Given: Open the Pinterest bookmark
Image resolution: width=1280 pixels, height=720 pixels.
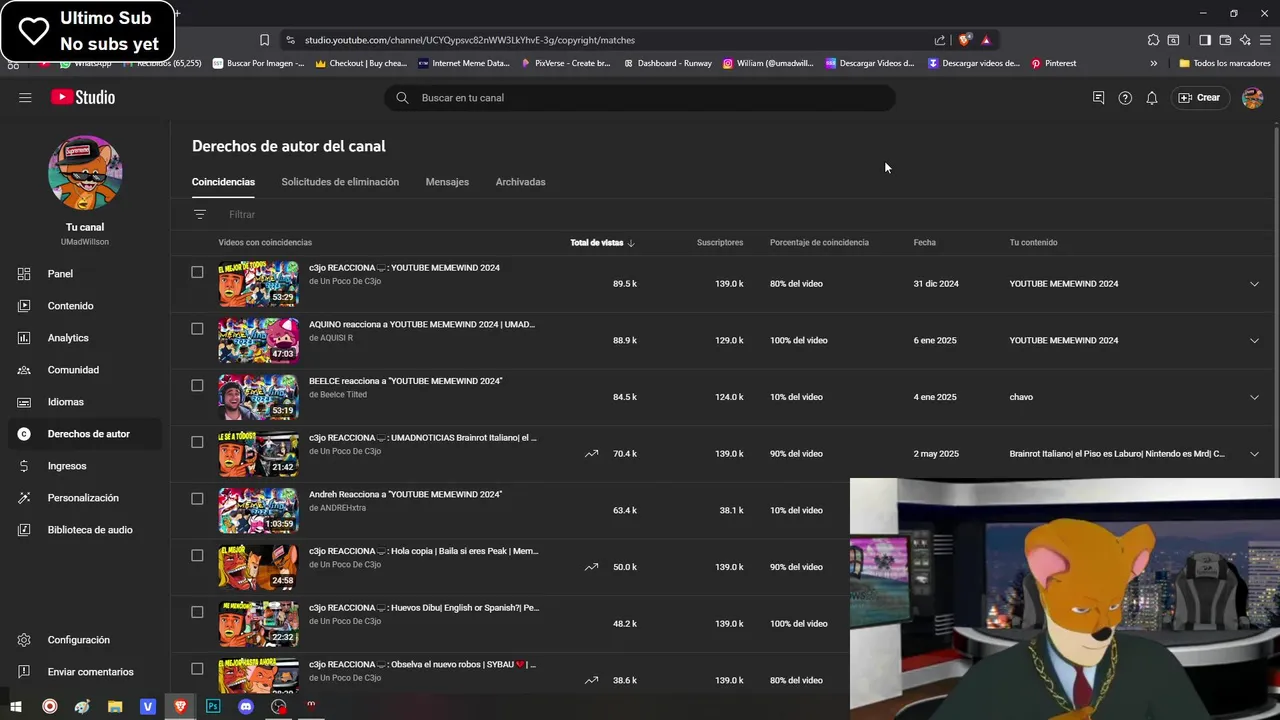Looking at the screenshot, I should click(x=1053, y=63).
